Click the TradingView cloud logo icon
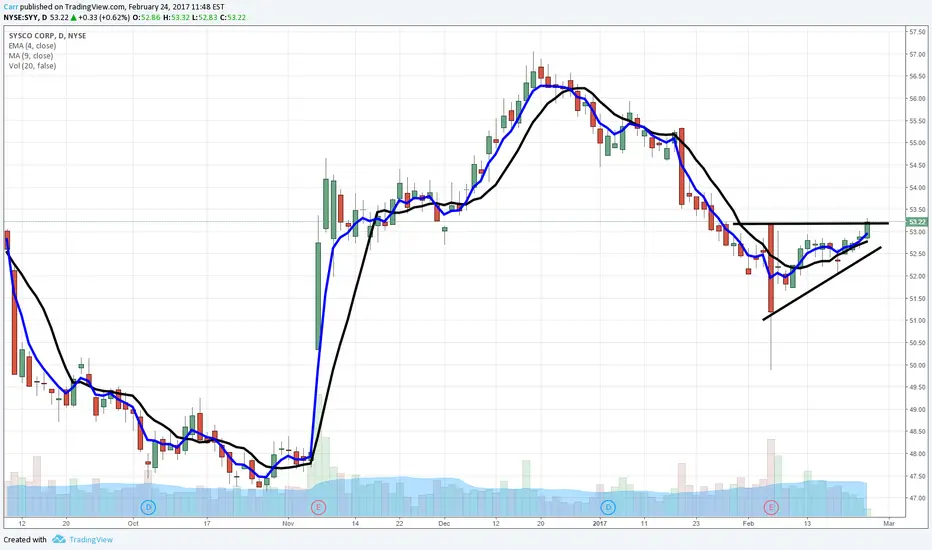The width and height of the screenshot is (932, 550). coord(58,539)
